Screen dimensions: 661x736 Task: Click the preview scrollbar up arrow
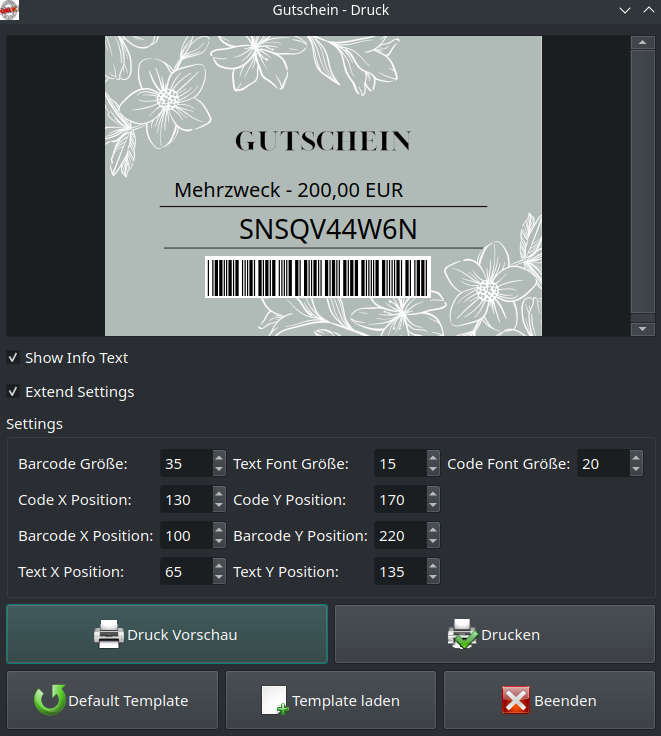[643, 42]
